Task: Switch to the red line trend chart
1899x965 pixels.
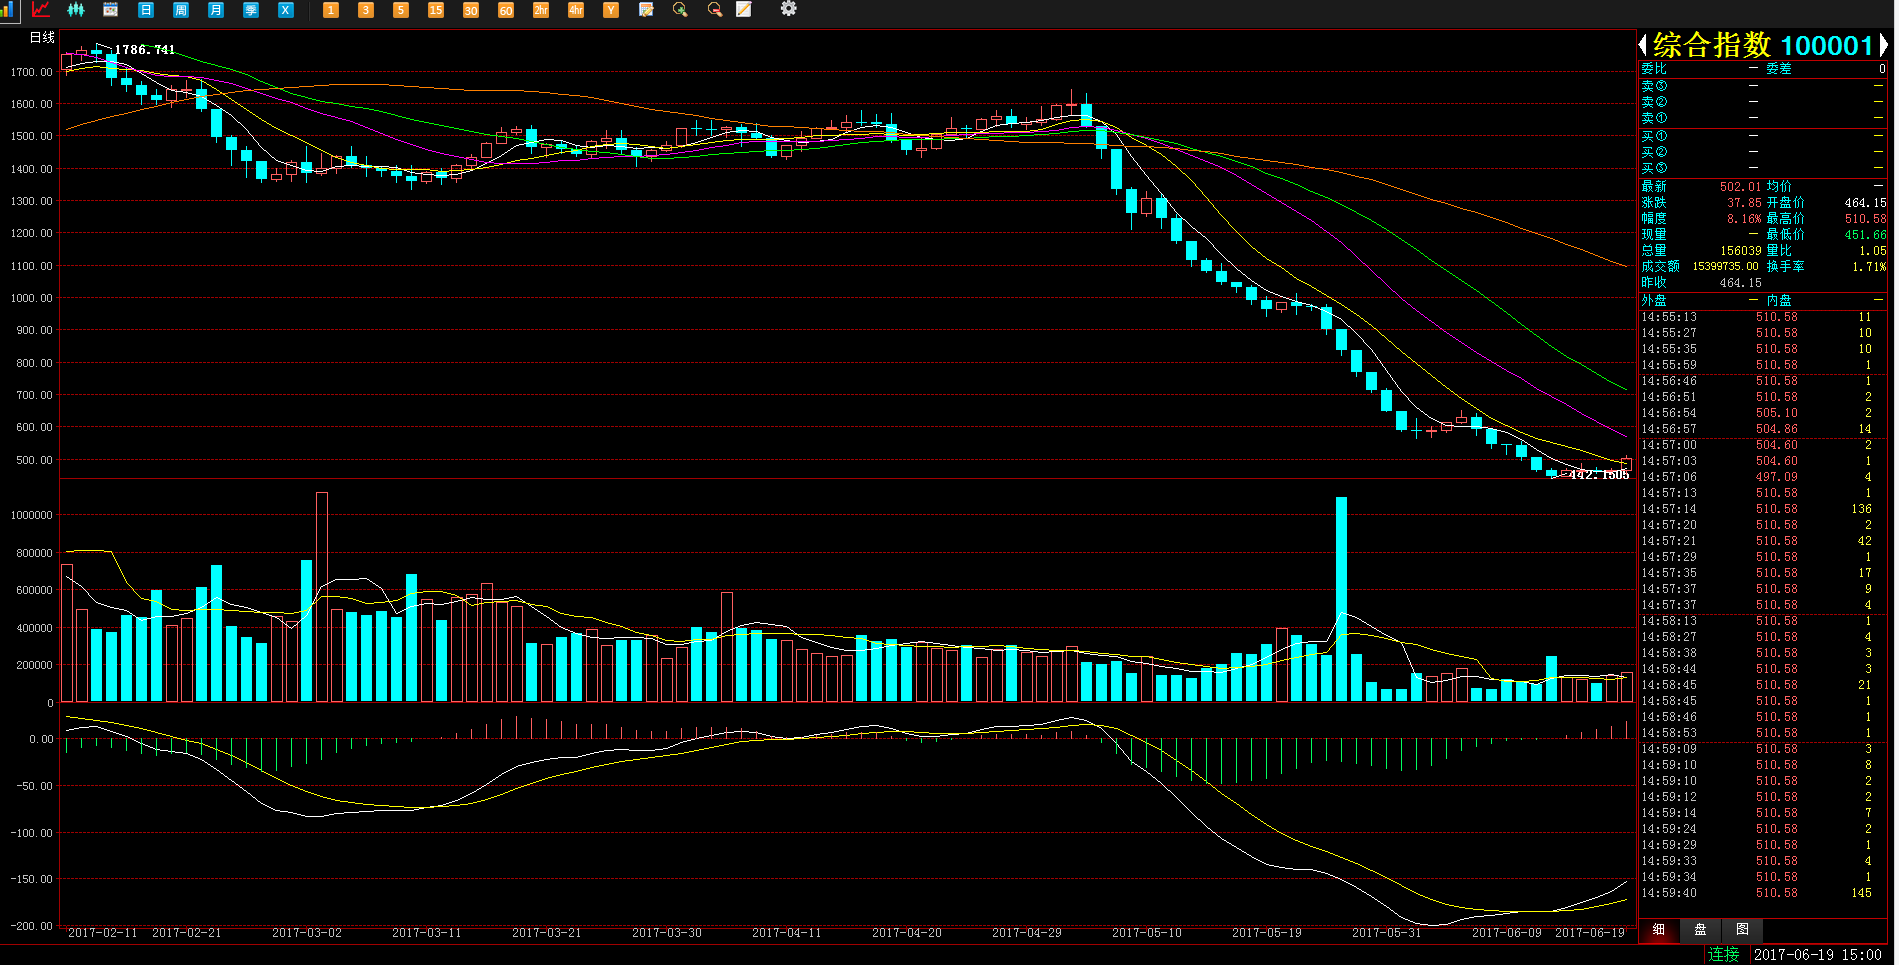Action: 41,10
